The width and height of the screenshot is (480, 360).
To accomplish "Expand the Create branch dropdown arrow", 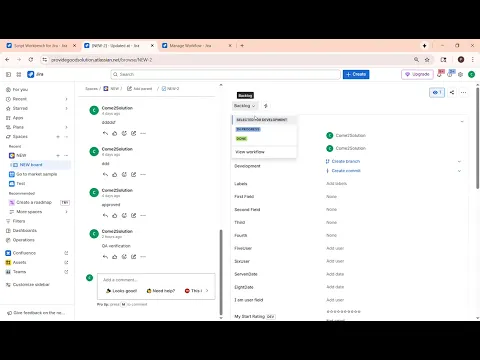I will tap(459, 161).
